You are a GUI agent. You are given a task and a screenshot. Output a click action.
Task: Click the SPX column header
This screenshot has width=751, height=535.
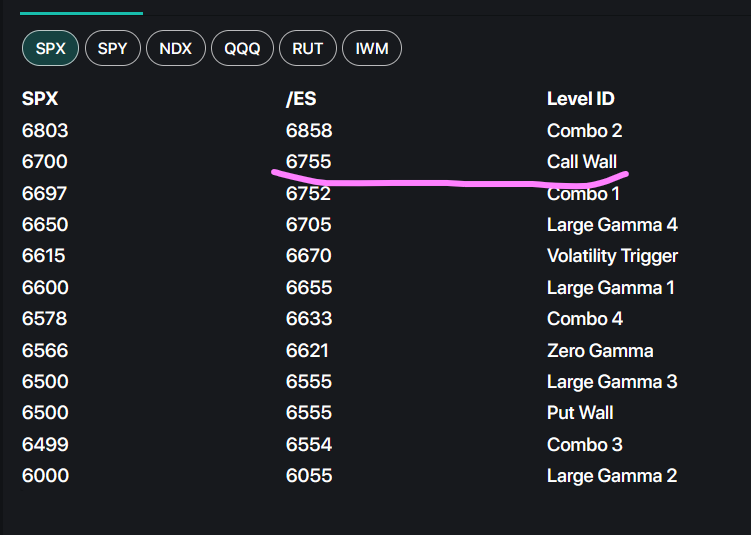(x=40, y=99)
